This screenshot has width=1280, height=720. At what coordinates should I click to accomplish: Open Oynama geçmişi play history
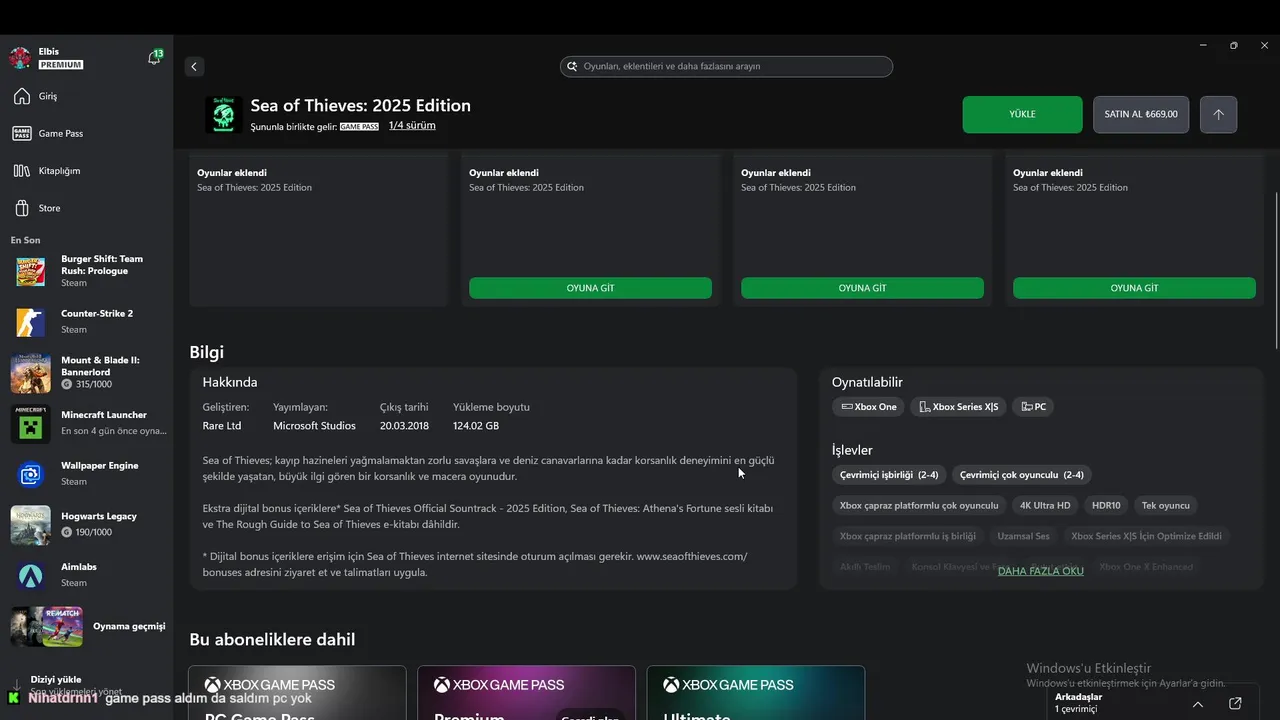tap(87, 627)
